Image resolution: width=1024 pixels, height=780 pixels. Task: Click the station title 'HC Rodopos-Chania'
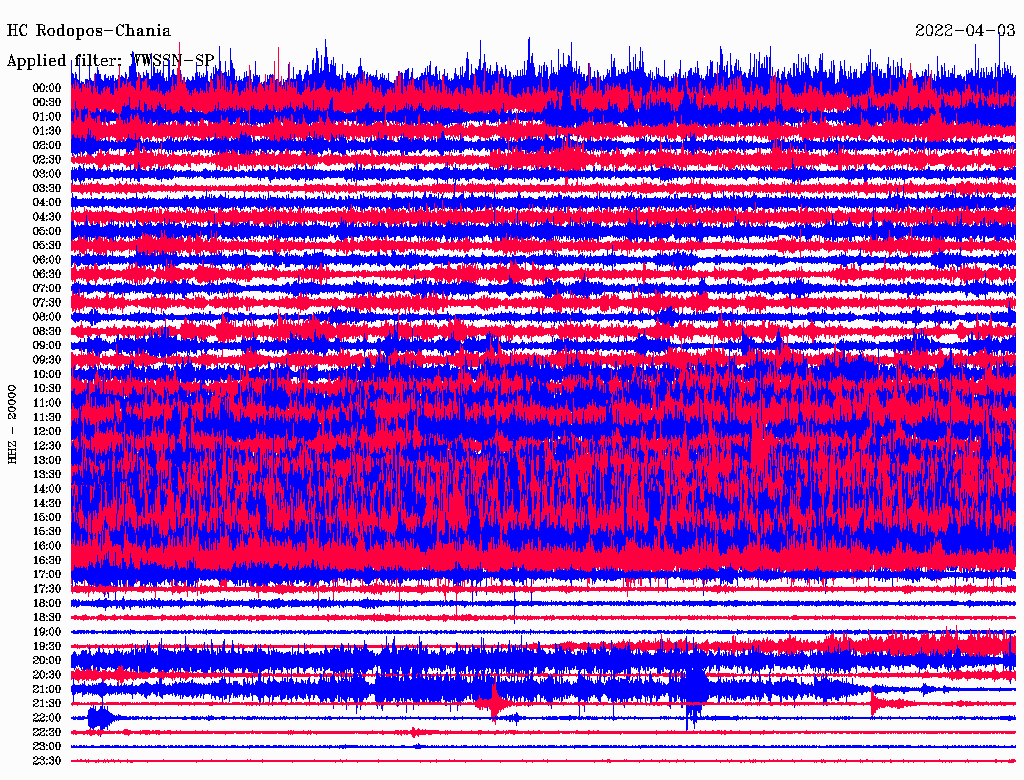point(89,31)
